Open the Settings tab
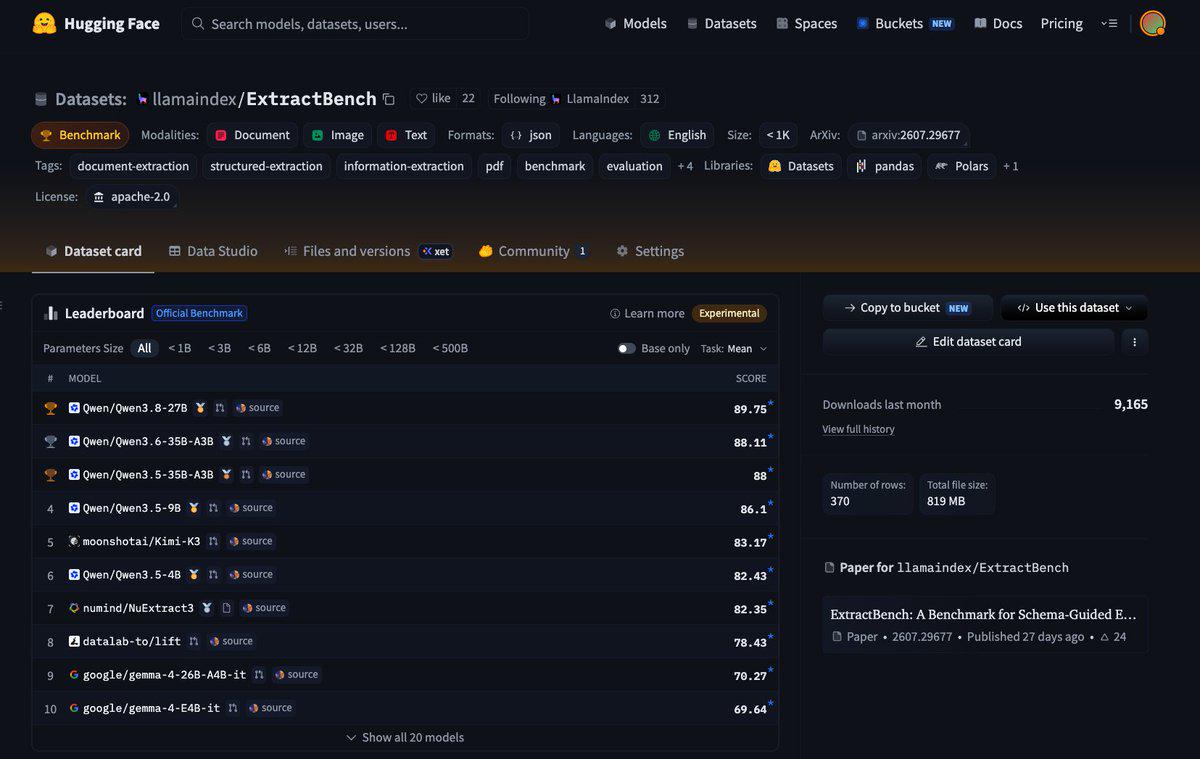Image resolution: width=1200 pixels, height=759 pixels. pos(650,251)
